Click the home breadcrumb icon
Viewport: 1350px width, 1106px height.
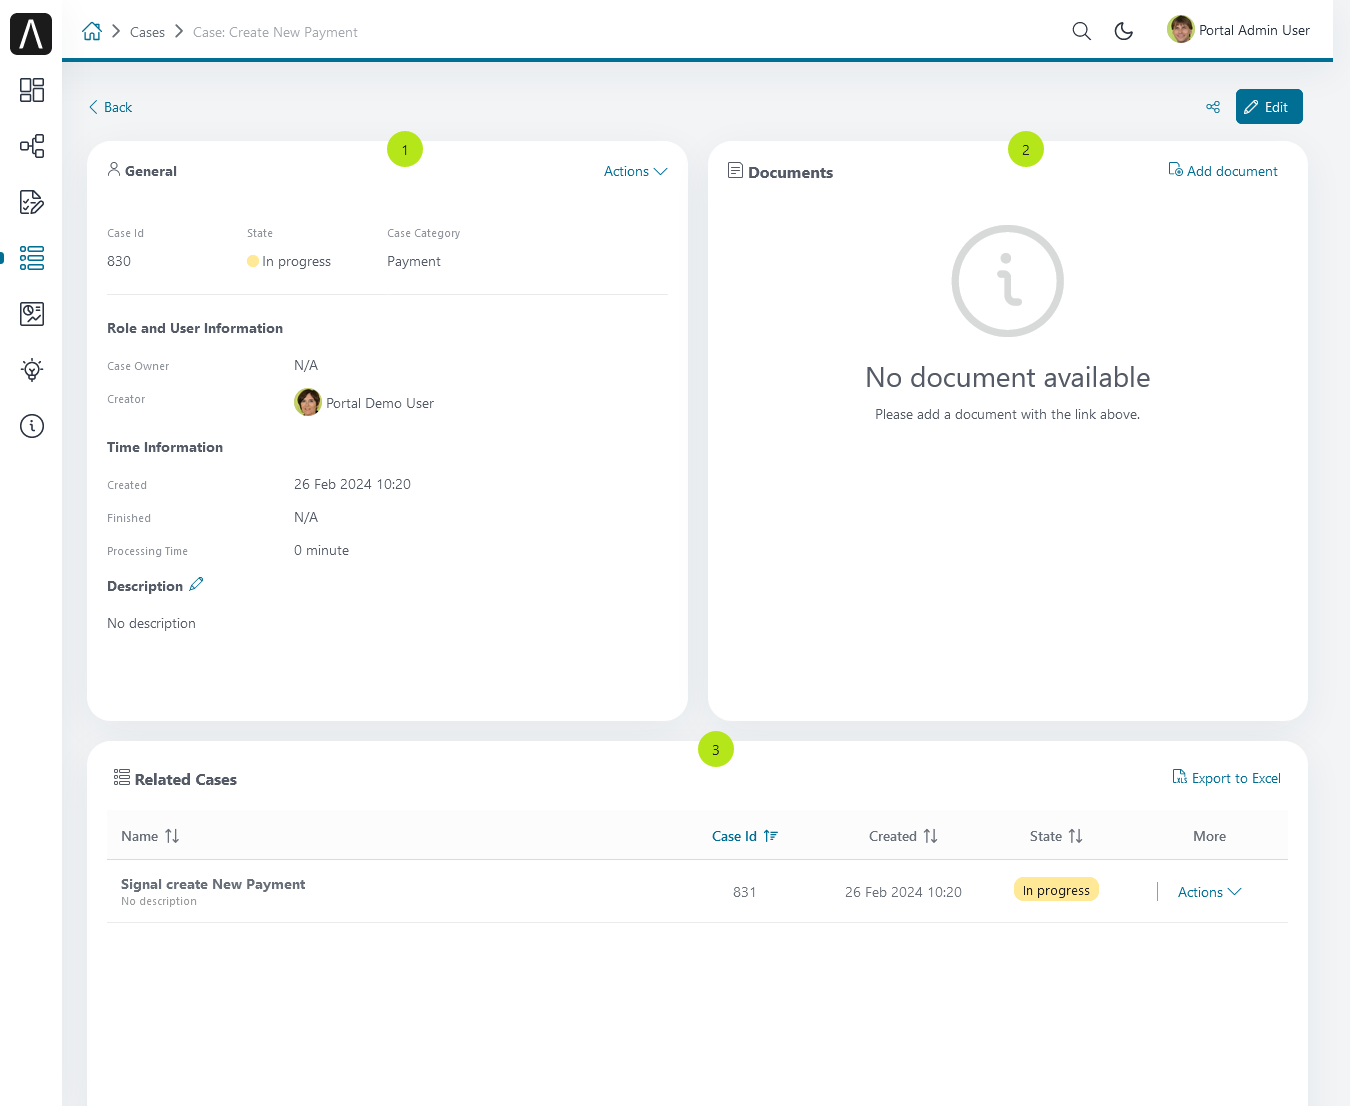92,31
